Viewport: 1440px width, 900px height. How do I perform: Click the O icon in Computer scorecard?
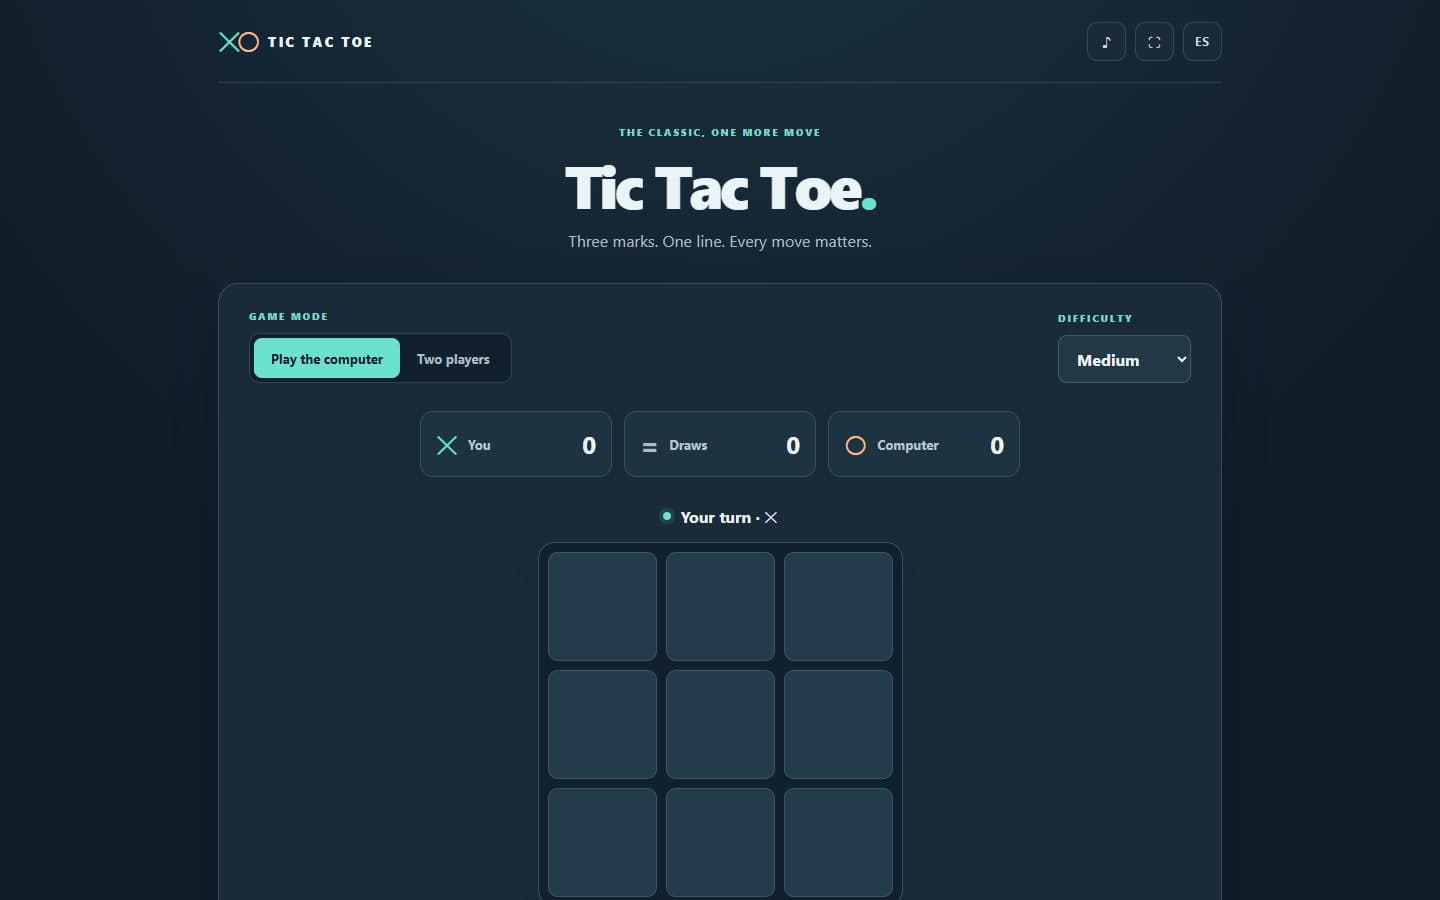point(855,446)
